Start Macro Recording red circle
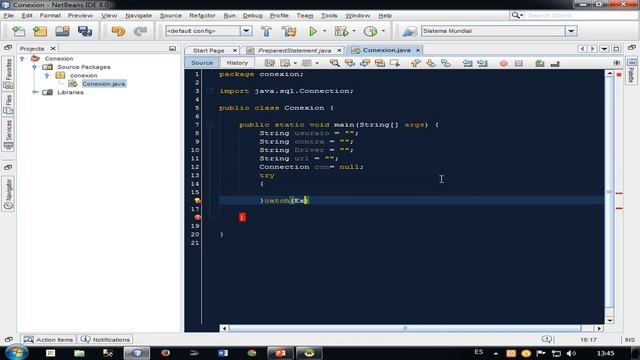 [504, 63]
